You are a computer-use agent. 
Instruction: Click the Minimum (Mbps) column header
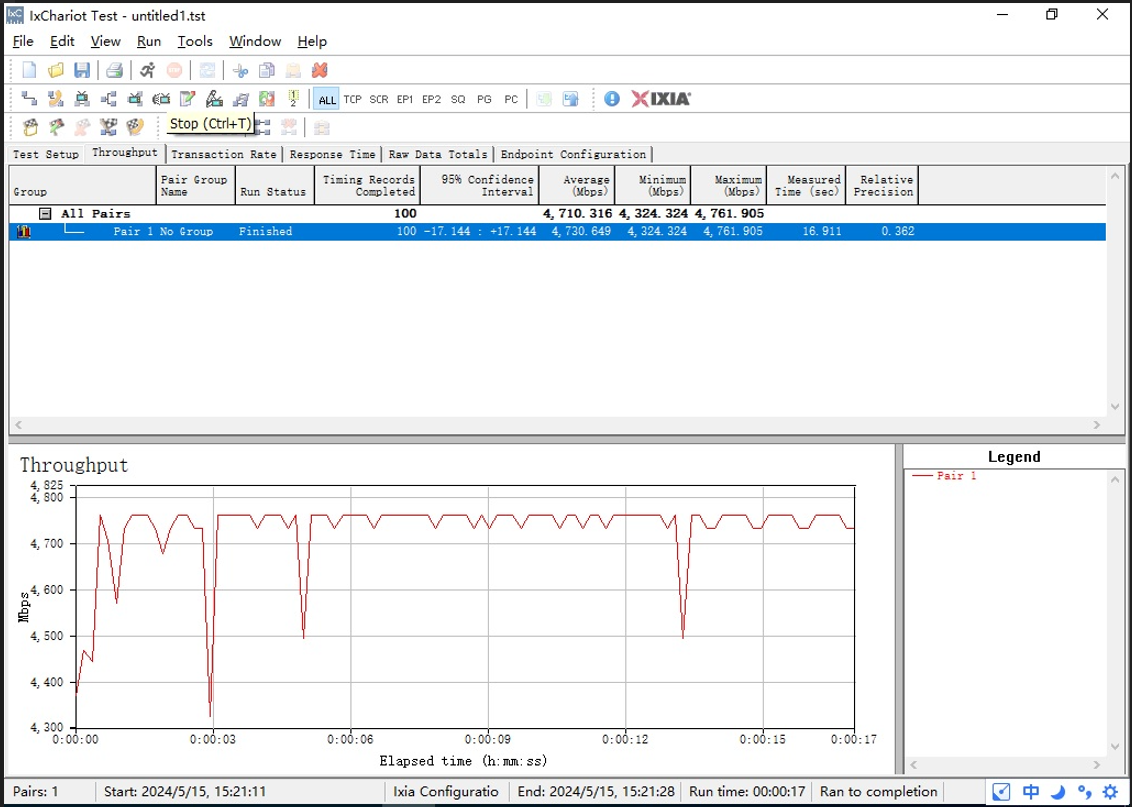(653, 186)
